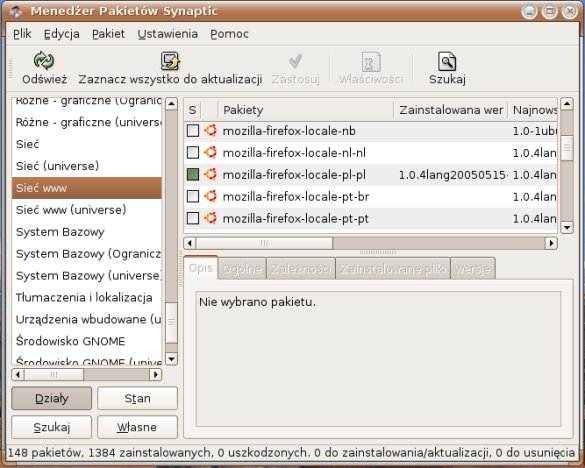Toggle installed status box of mozilla-firefox-locale-pl-pl
The width and height of the screenshot is (585, 468).
point(193,174)
